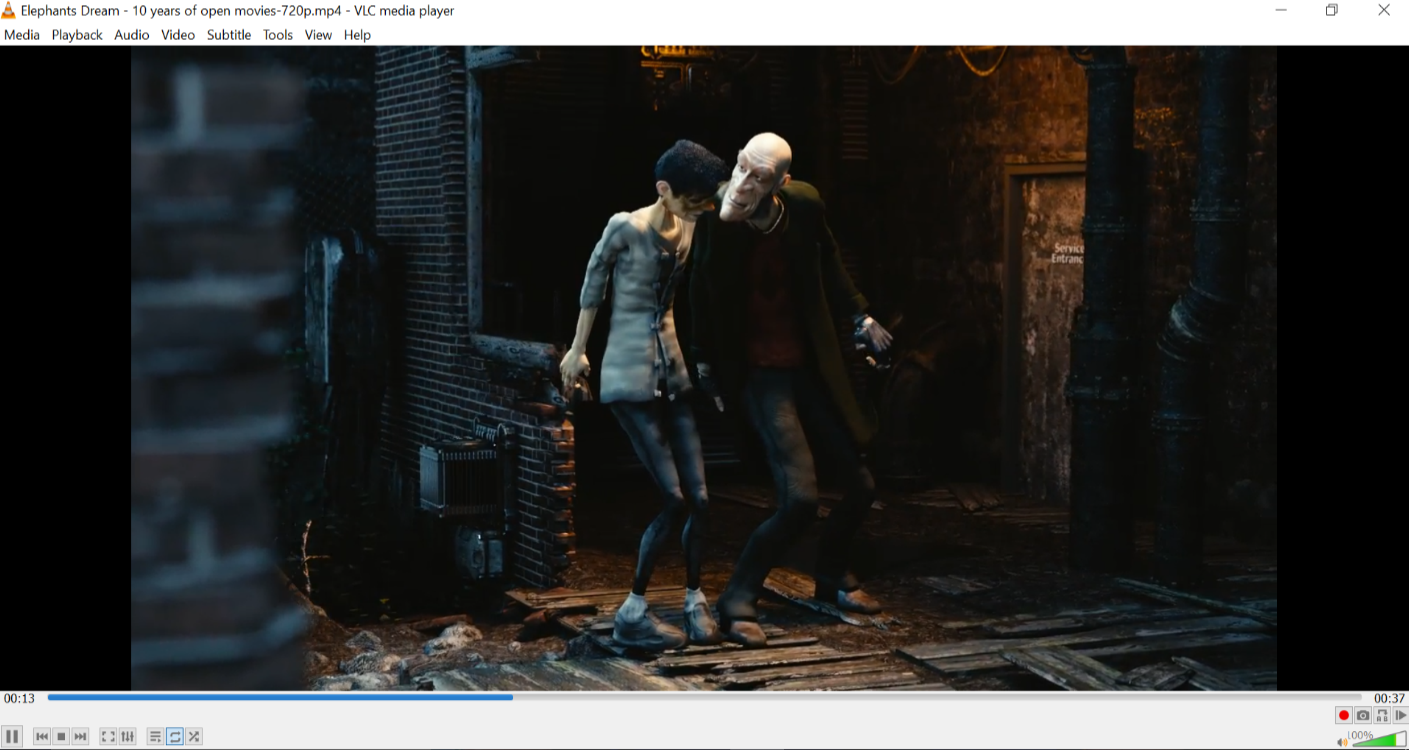Expand the Subtitle menu
This screenshot has height=750, width=1409.
229,35
